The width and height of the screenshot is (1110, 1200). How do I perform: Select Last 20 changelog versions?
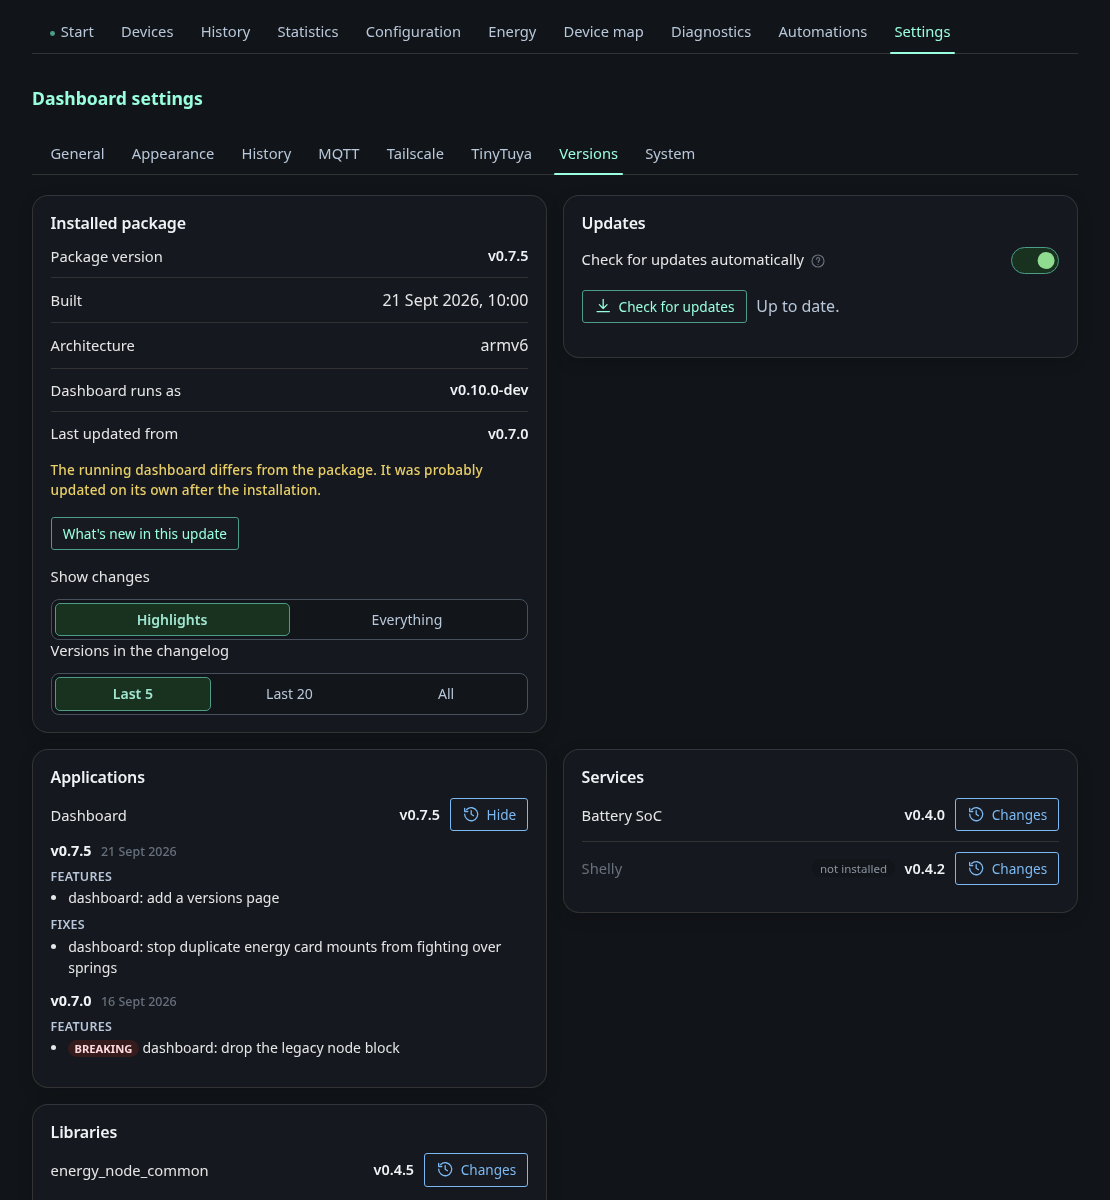(x=289, y=694)
